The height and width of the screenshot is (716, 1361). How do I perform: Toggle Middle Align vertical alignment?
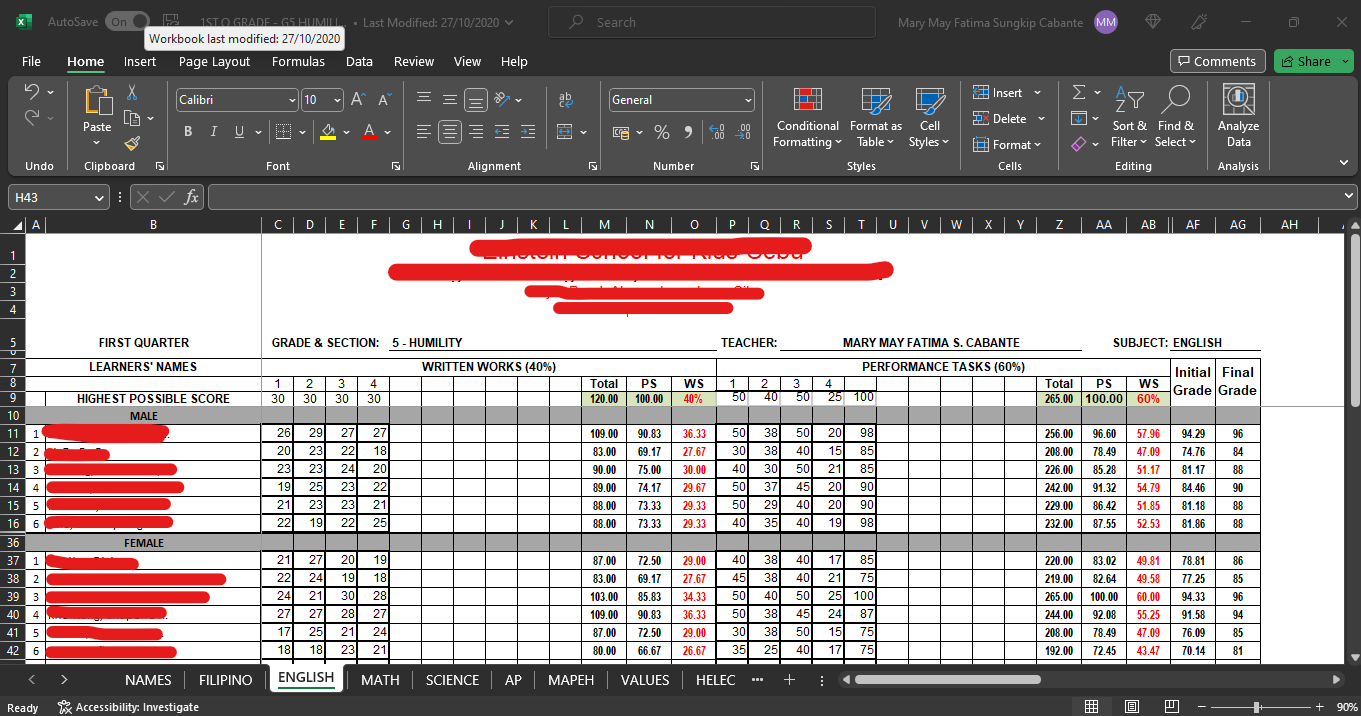click(450, 100)
